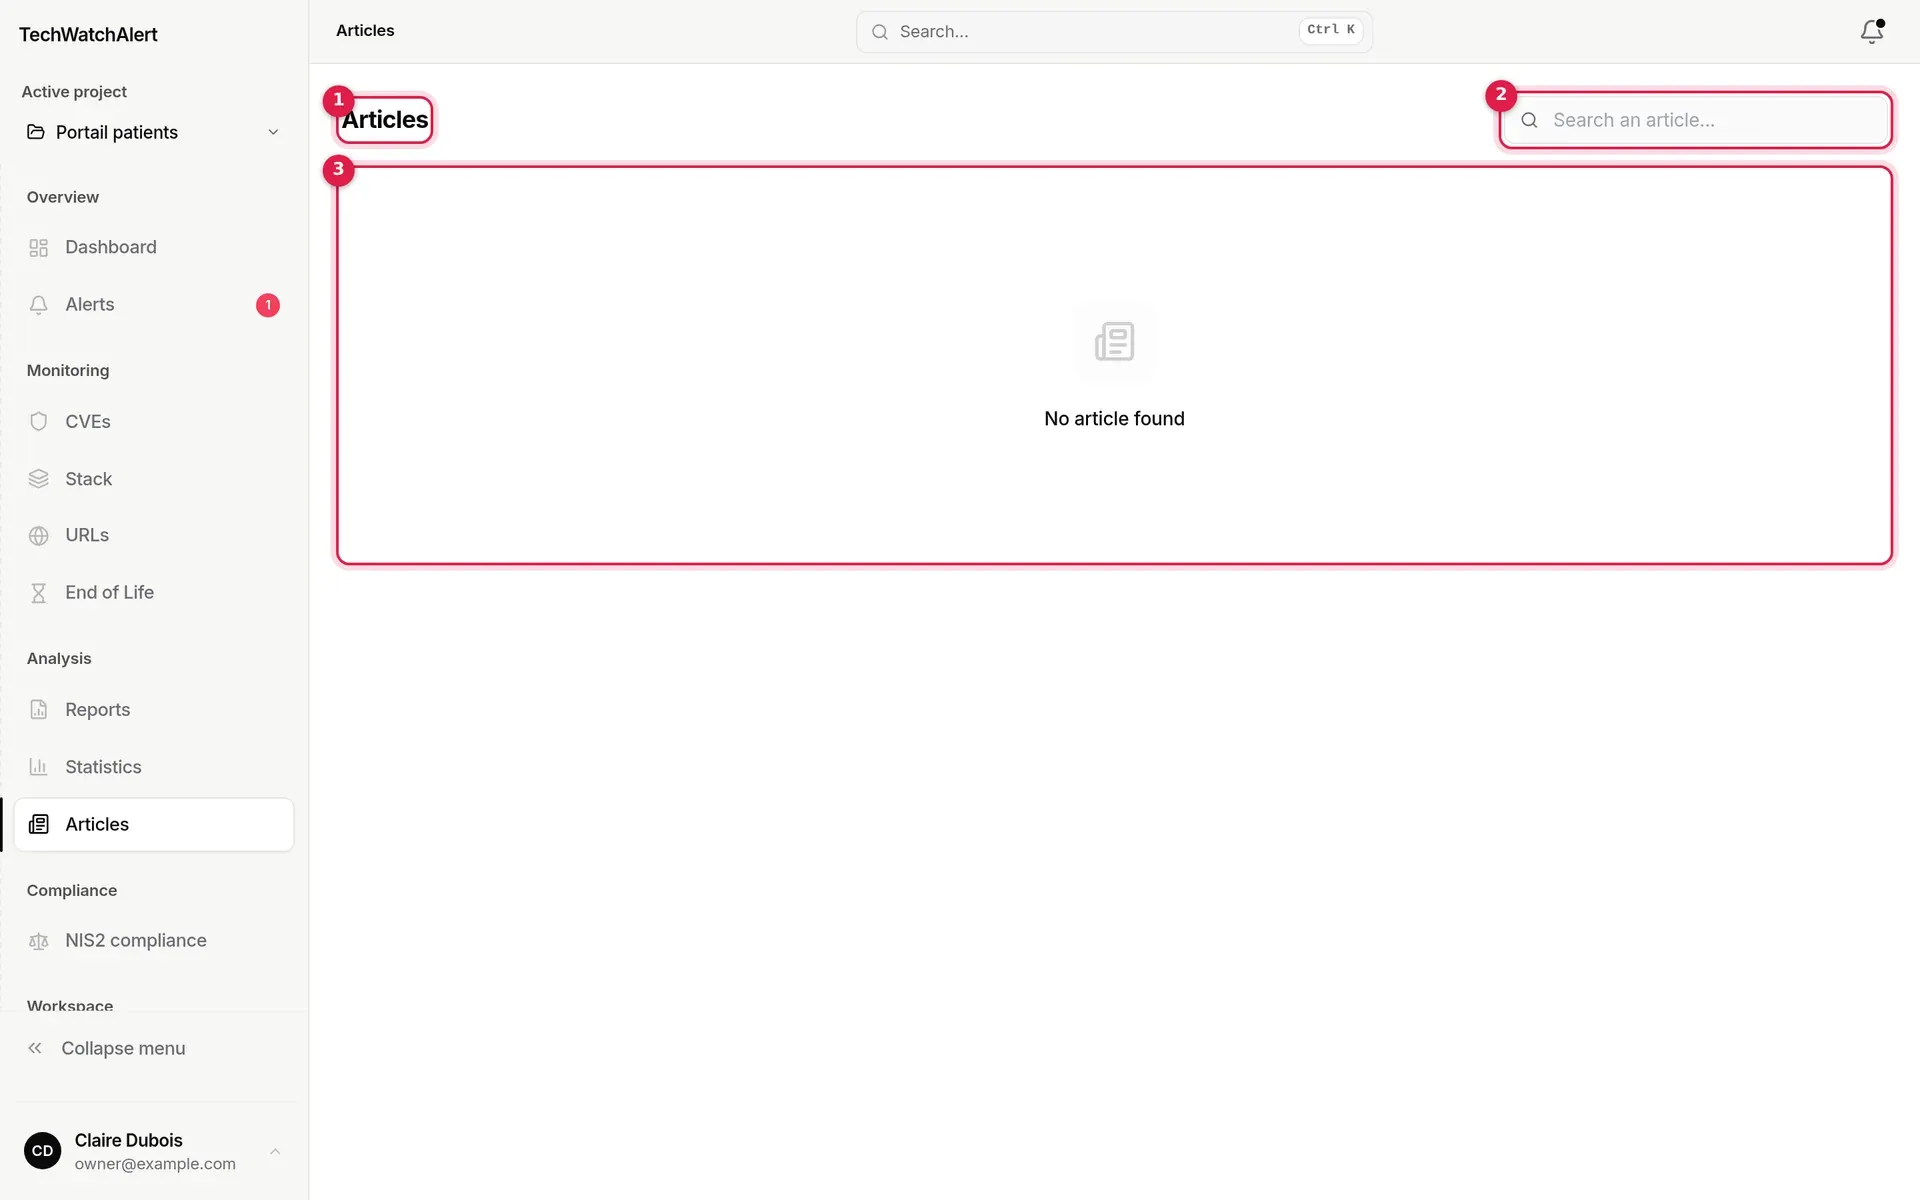
Task: Click the Alerts bell icon in sidebar
Action: pyautogui.click(x=39, y=305)
